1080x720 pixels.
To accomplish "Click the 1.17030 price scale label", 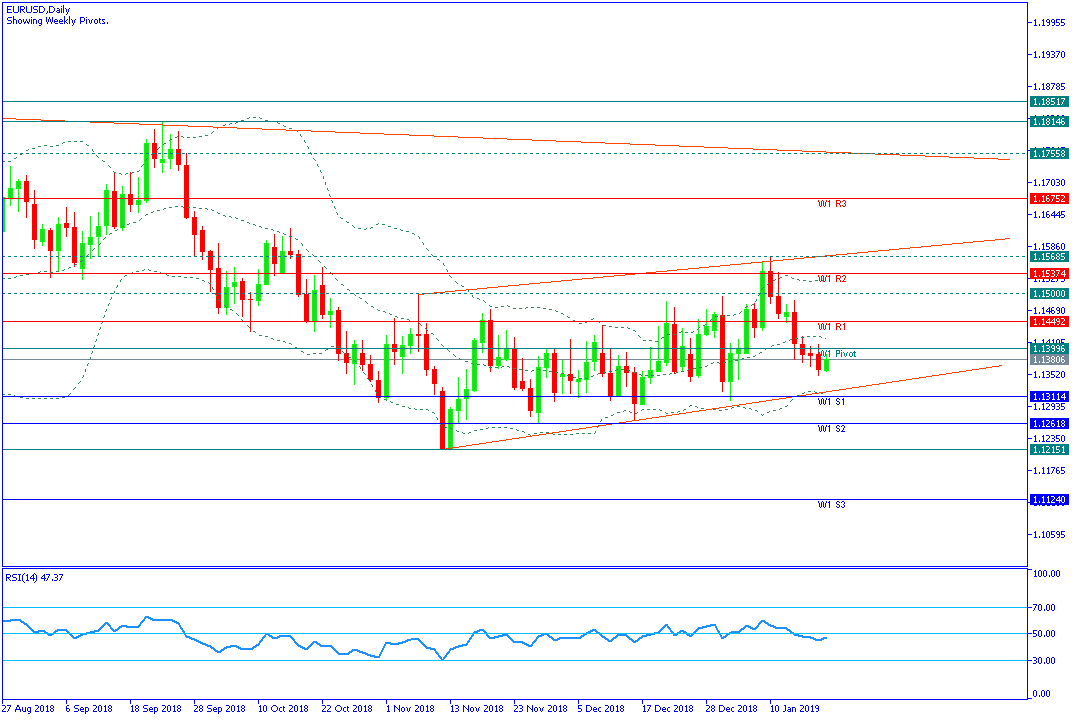I will (x=1049, y=183).
